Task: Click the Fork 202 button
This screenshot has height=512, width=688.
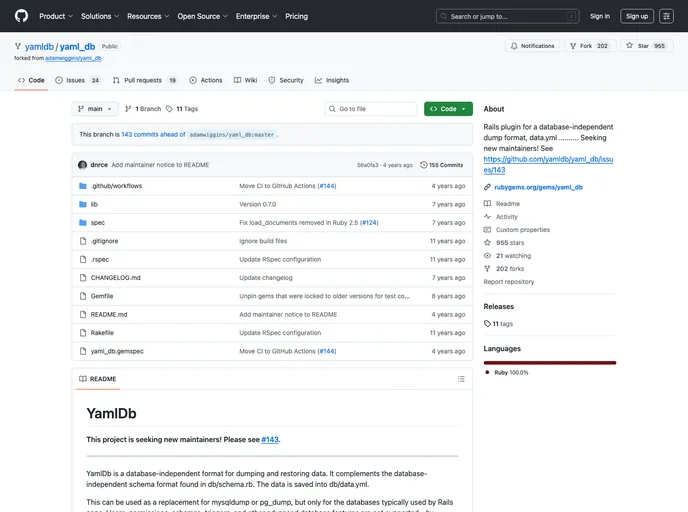Action: [589, 46]
